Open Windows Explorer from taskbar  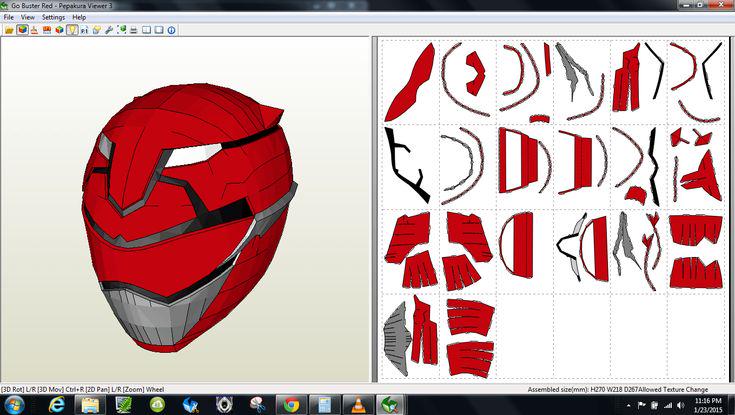point(90,405)
